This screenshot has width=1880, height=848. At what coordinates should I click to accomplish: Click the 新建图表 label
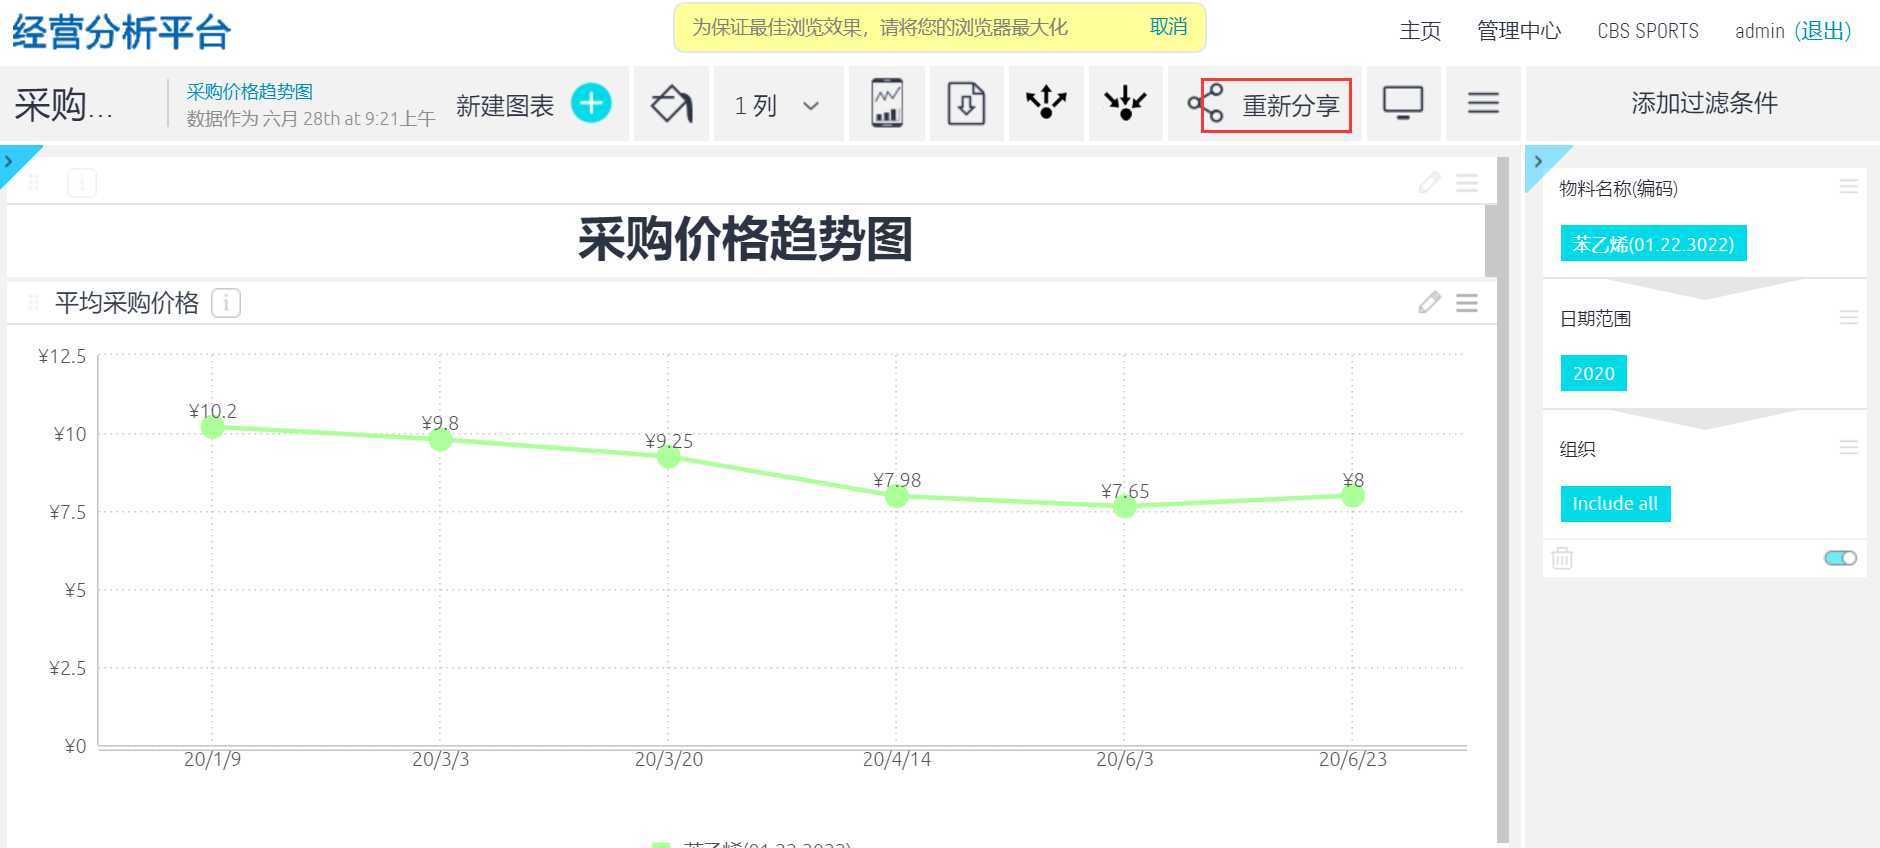(x=505, y=105)
